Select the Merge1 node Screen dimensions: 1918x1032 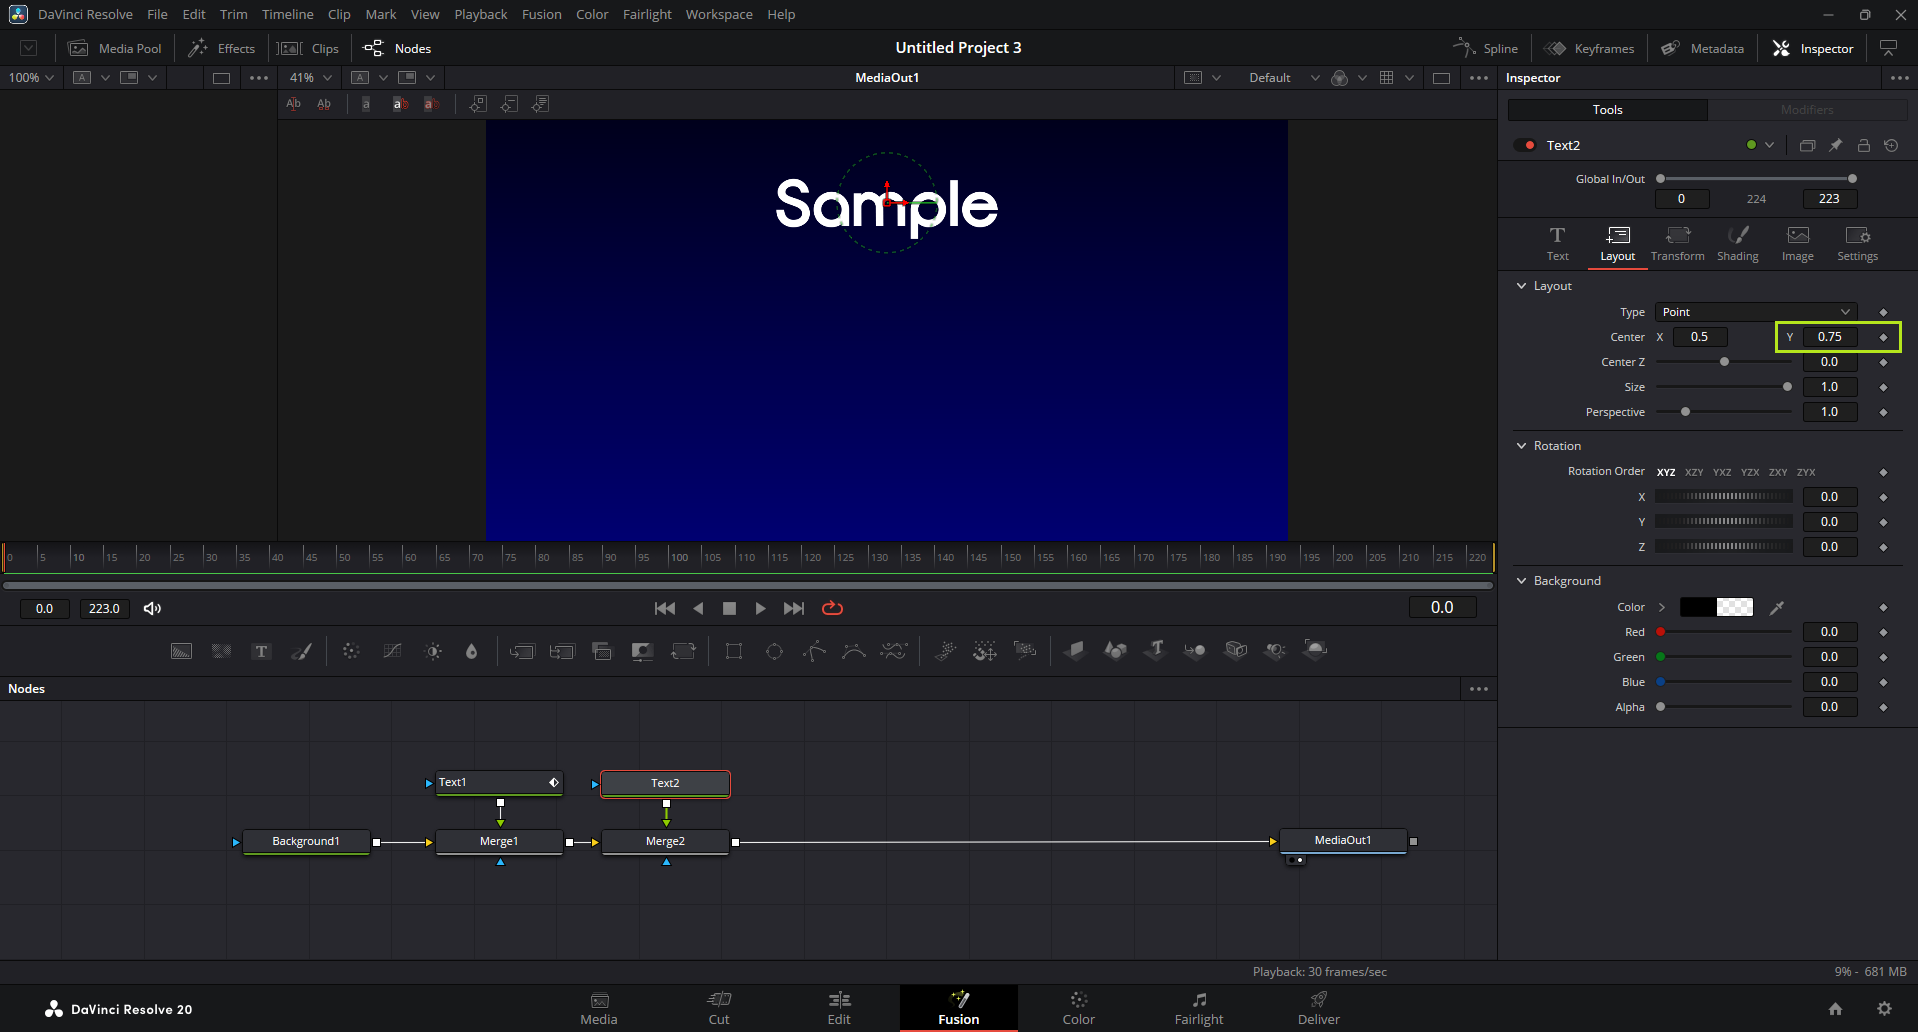(499, 841)
